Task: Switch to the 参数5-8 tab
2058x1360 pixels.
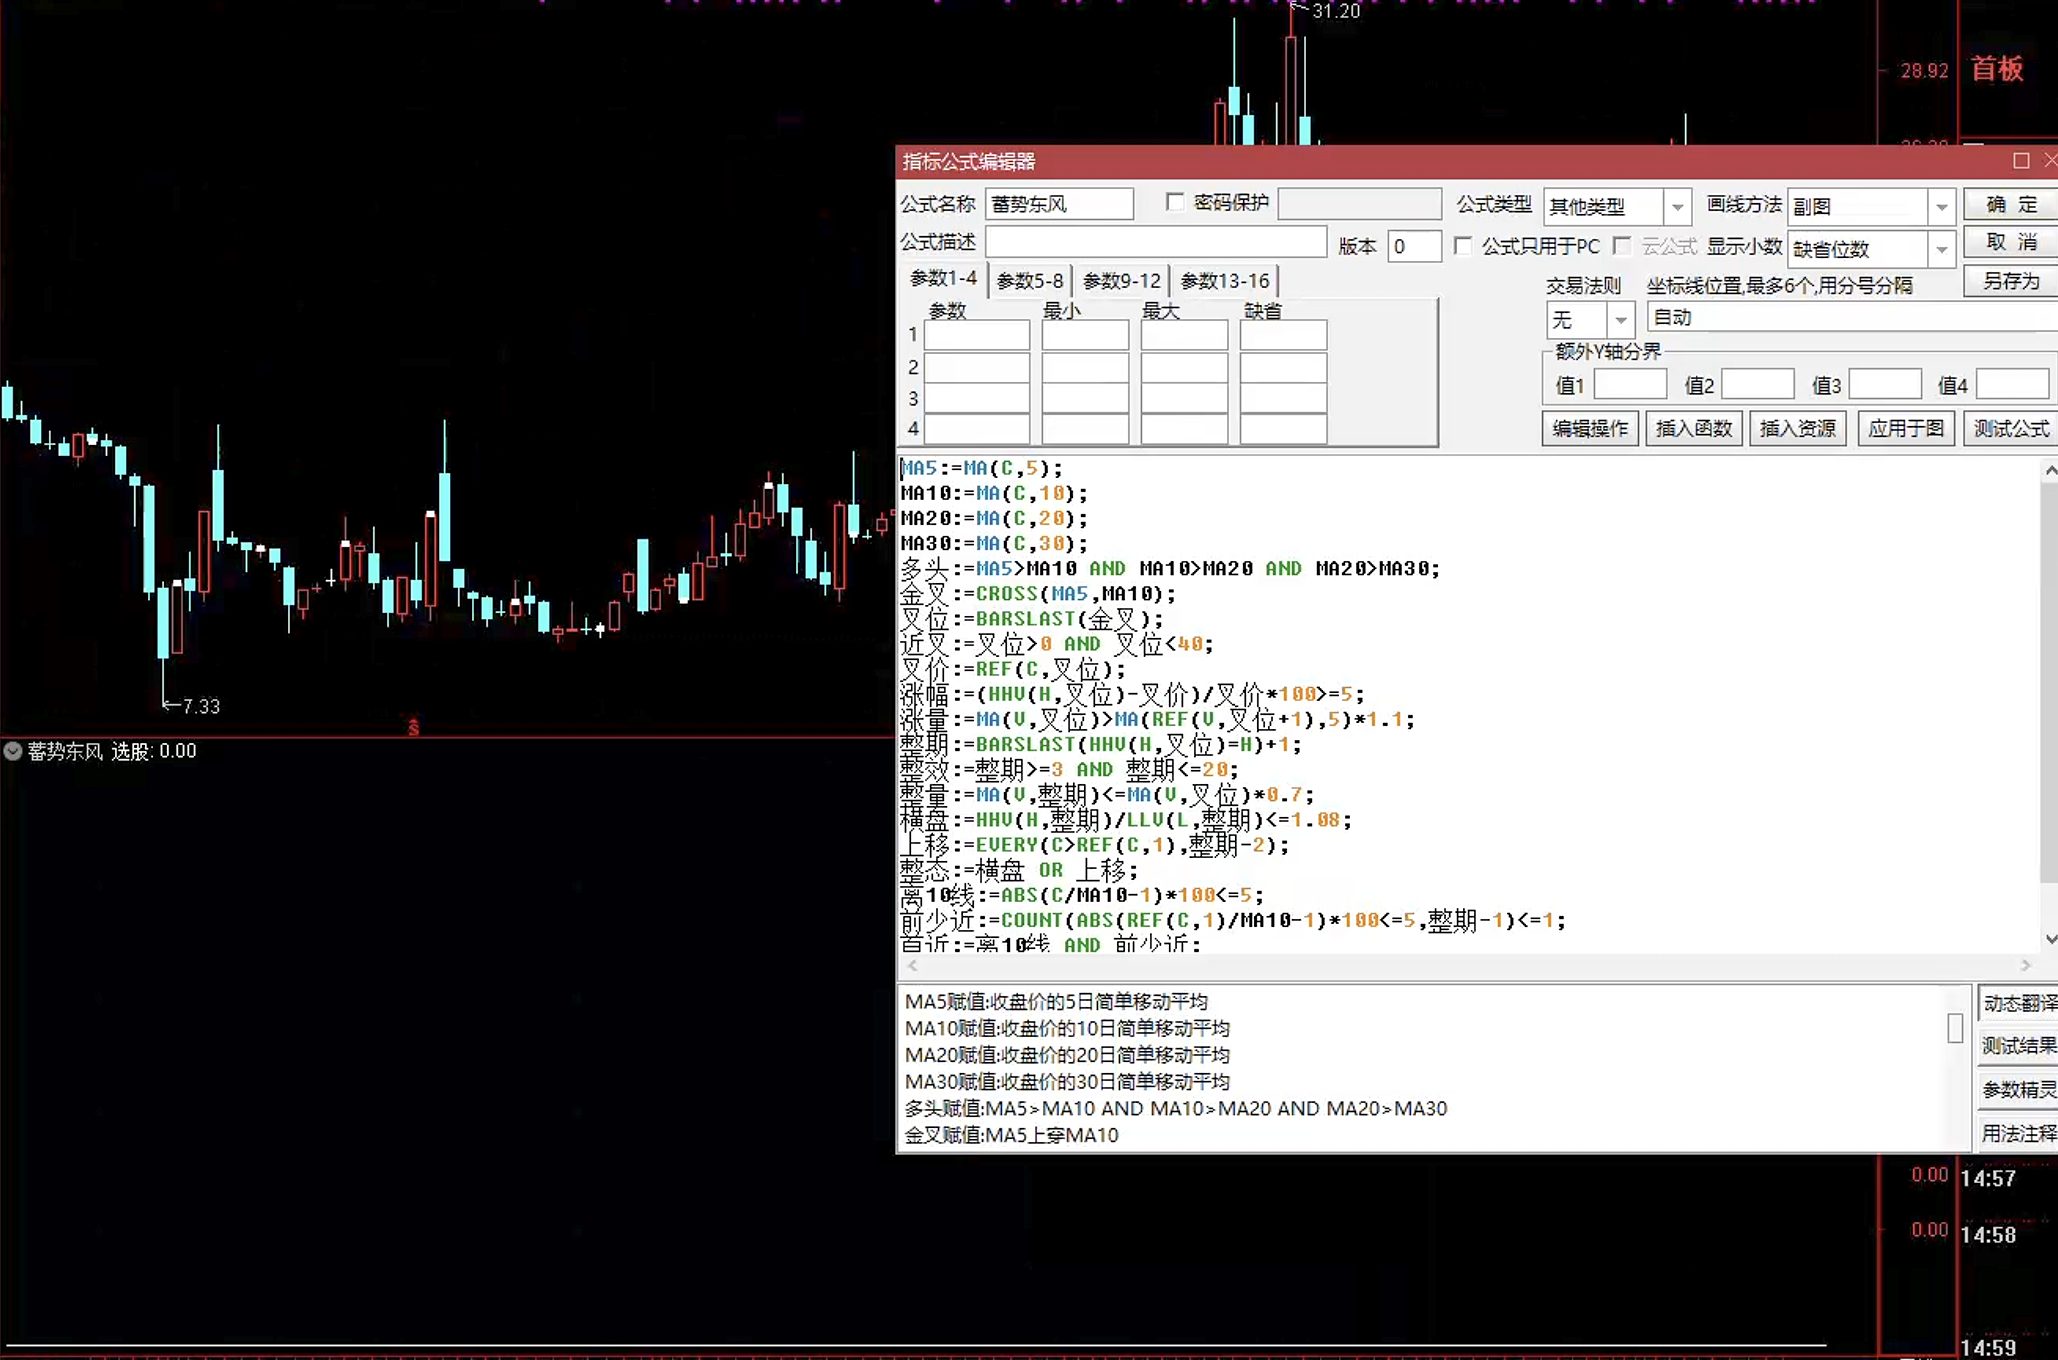Action: pos(1030,281)
